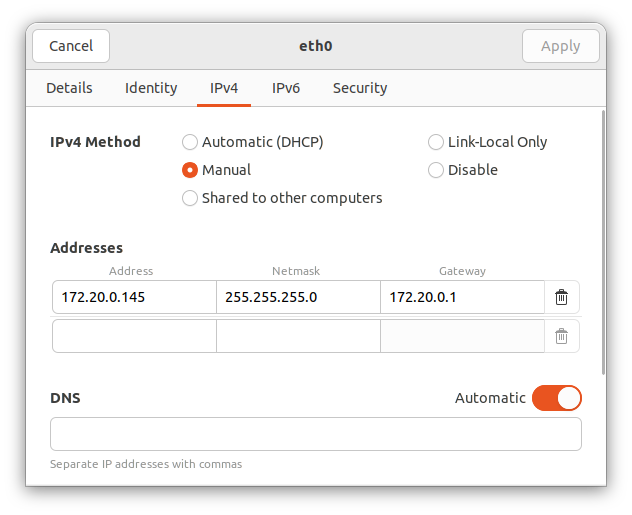Viewport: 632px width, 515px height.
Task: Toggle the Automatic DNS switch
Action: click(x=557, y=398)
